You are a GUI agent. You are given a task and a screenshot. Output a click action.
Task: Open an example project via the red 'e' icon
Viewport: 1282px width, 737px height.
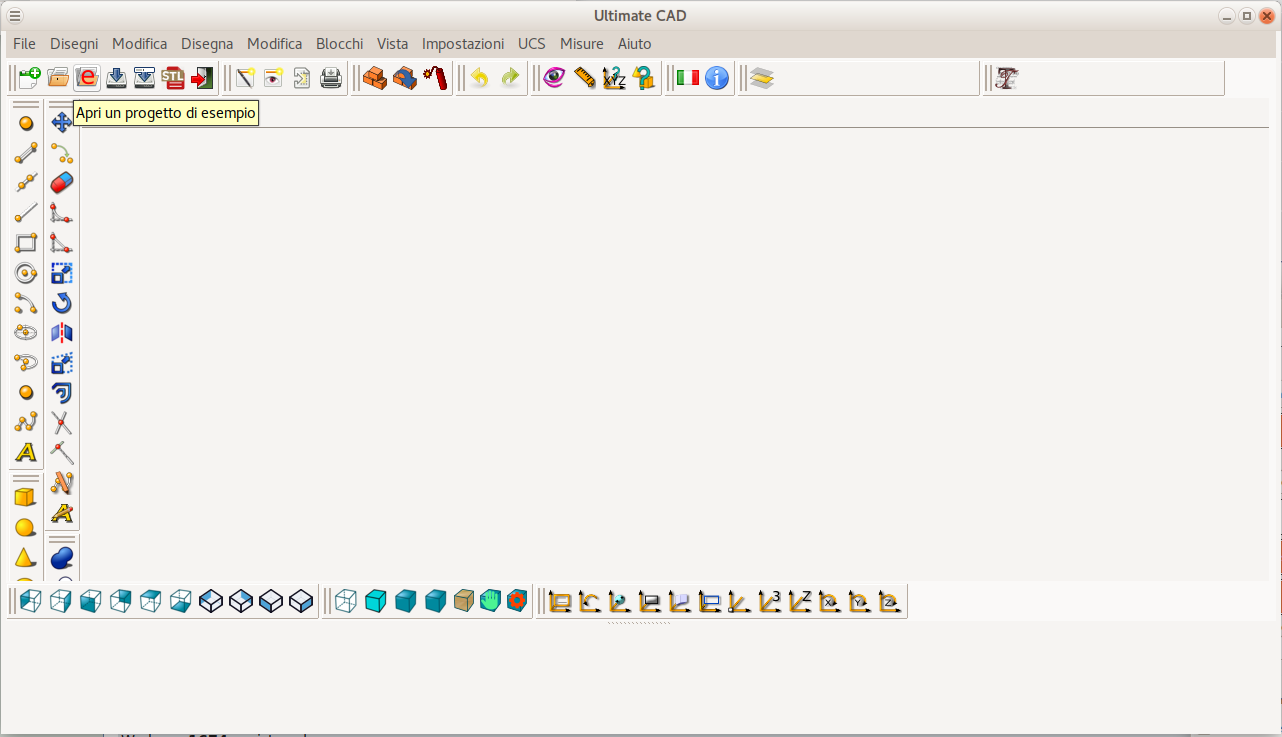click(x=88, y=78)
